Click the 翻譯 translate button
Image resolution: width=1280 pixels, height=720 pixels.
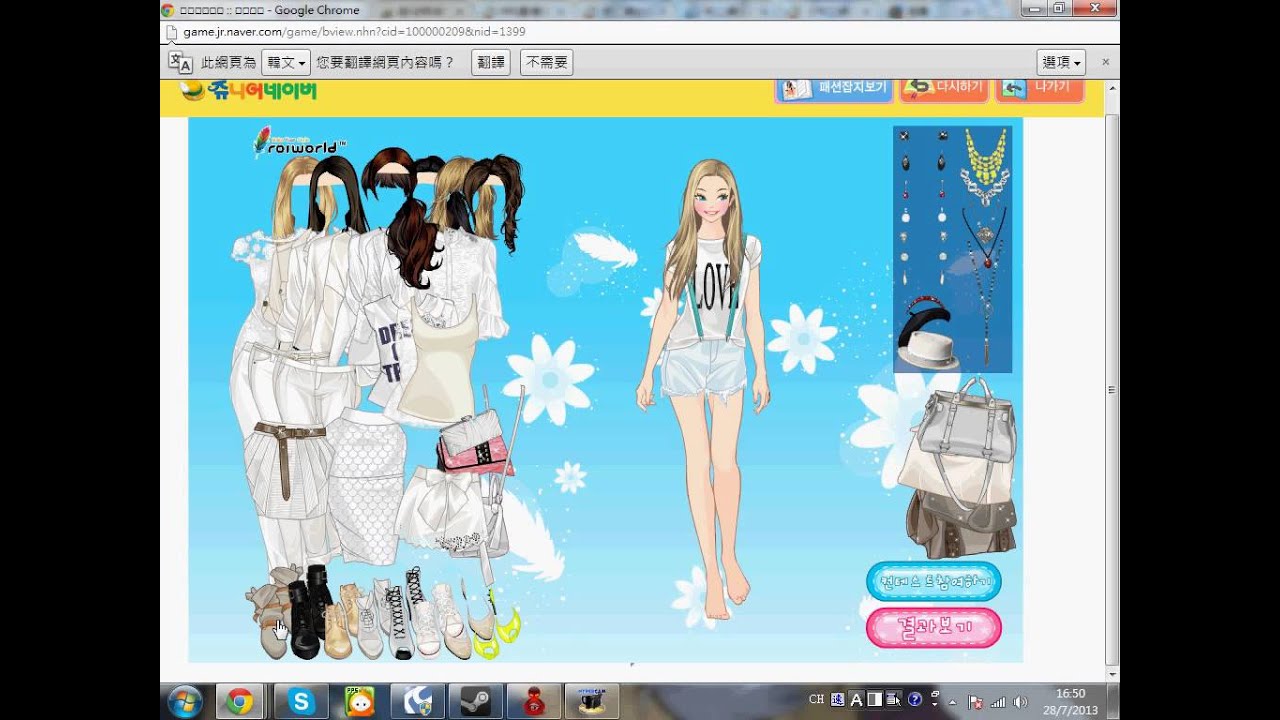490,62
